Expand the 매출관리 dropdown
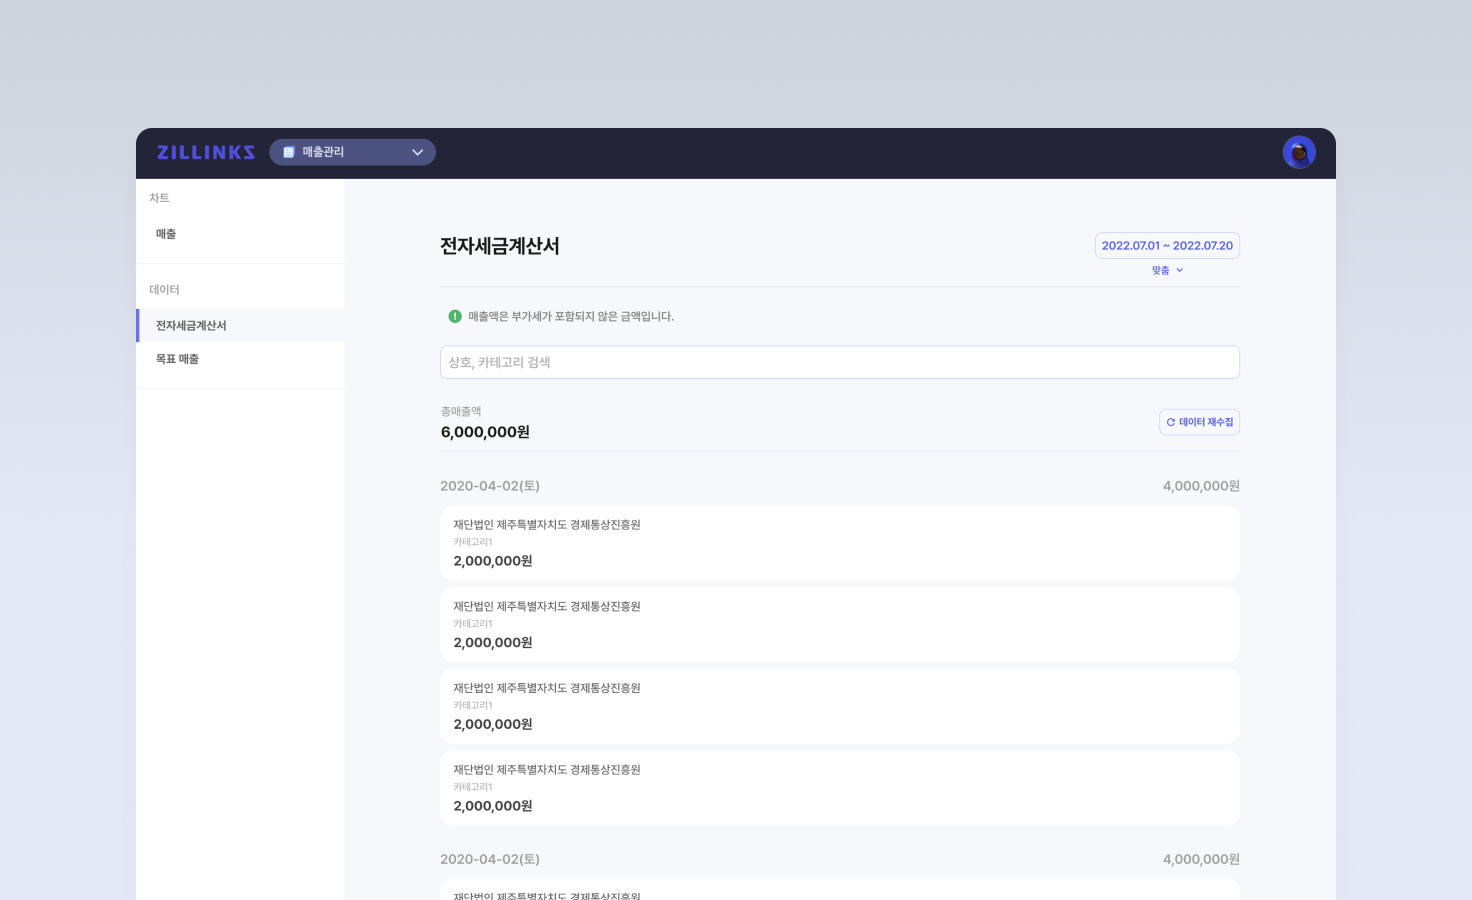The width and height of the screenshot is (1472, 900). click(x=352, y=152)
